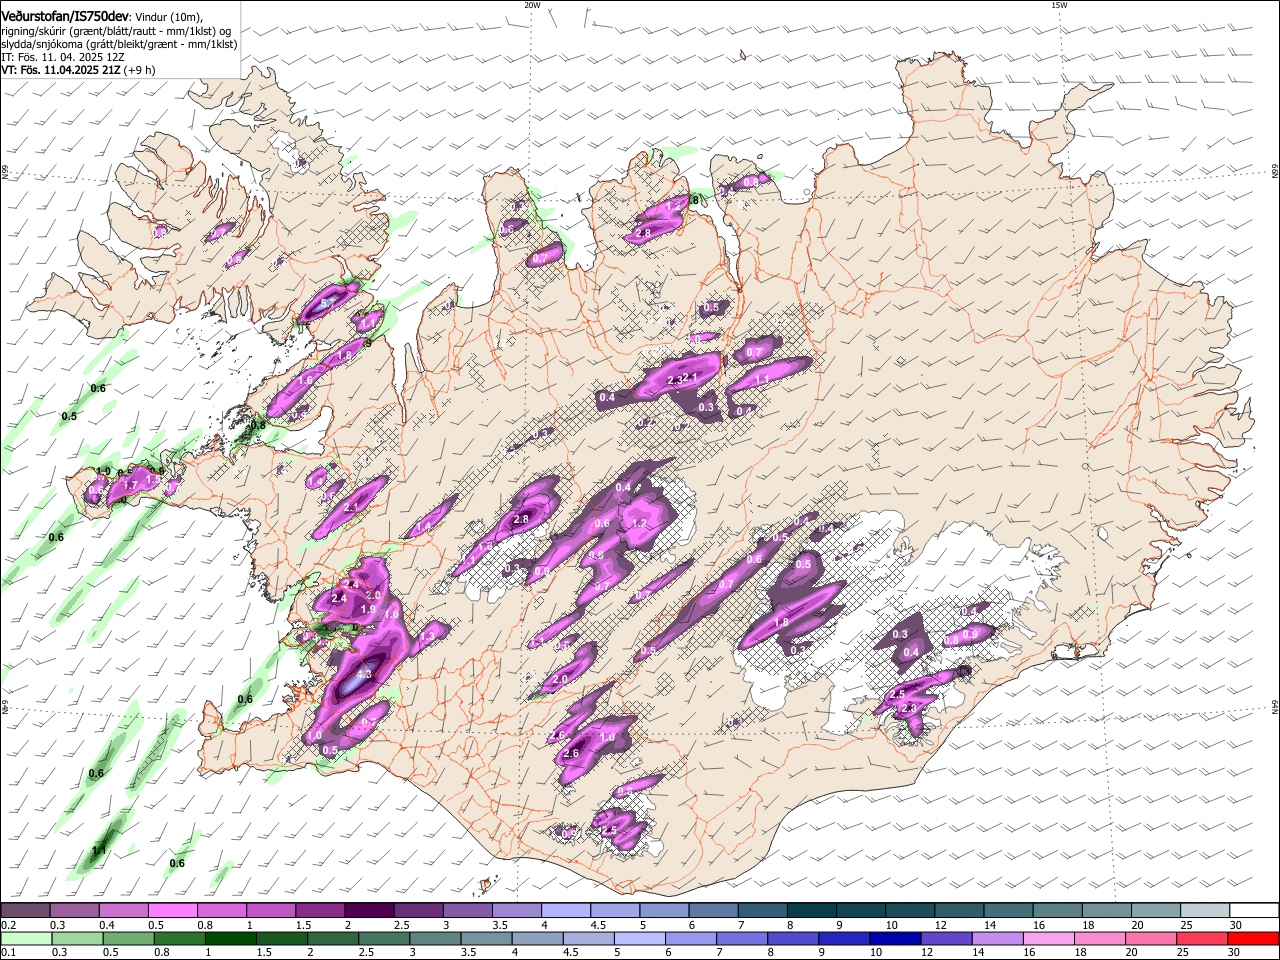Click the snow scale swatch between 0.2 and 0.3
The height and width of the screenshot is (960, 1280).
[25, 910]
